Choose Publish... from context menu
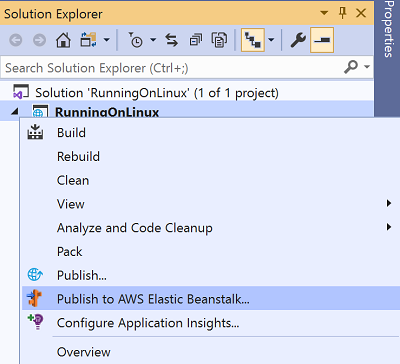The image size is (400, 364). point(211,275)
